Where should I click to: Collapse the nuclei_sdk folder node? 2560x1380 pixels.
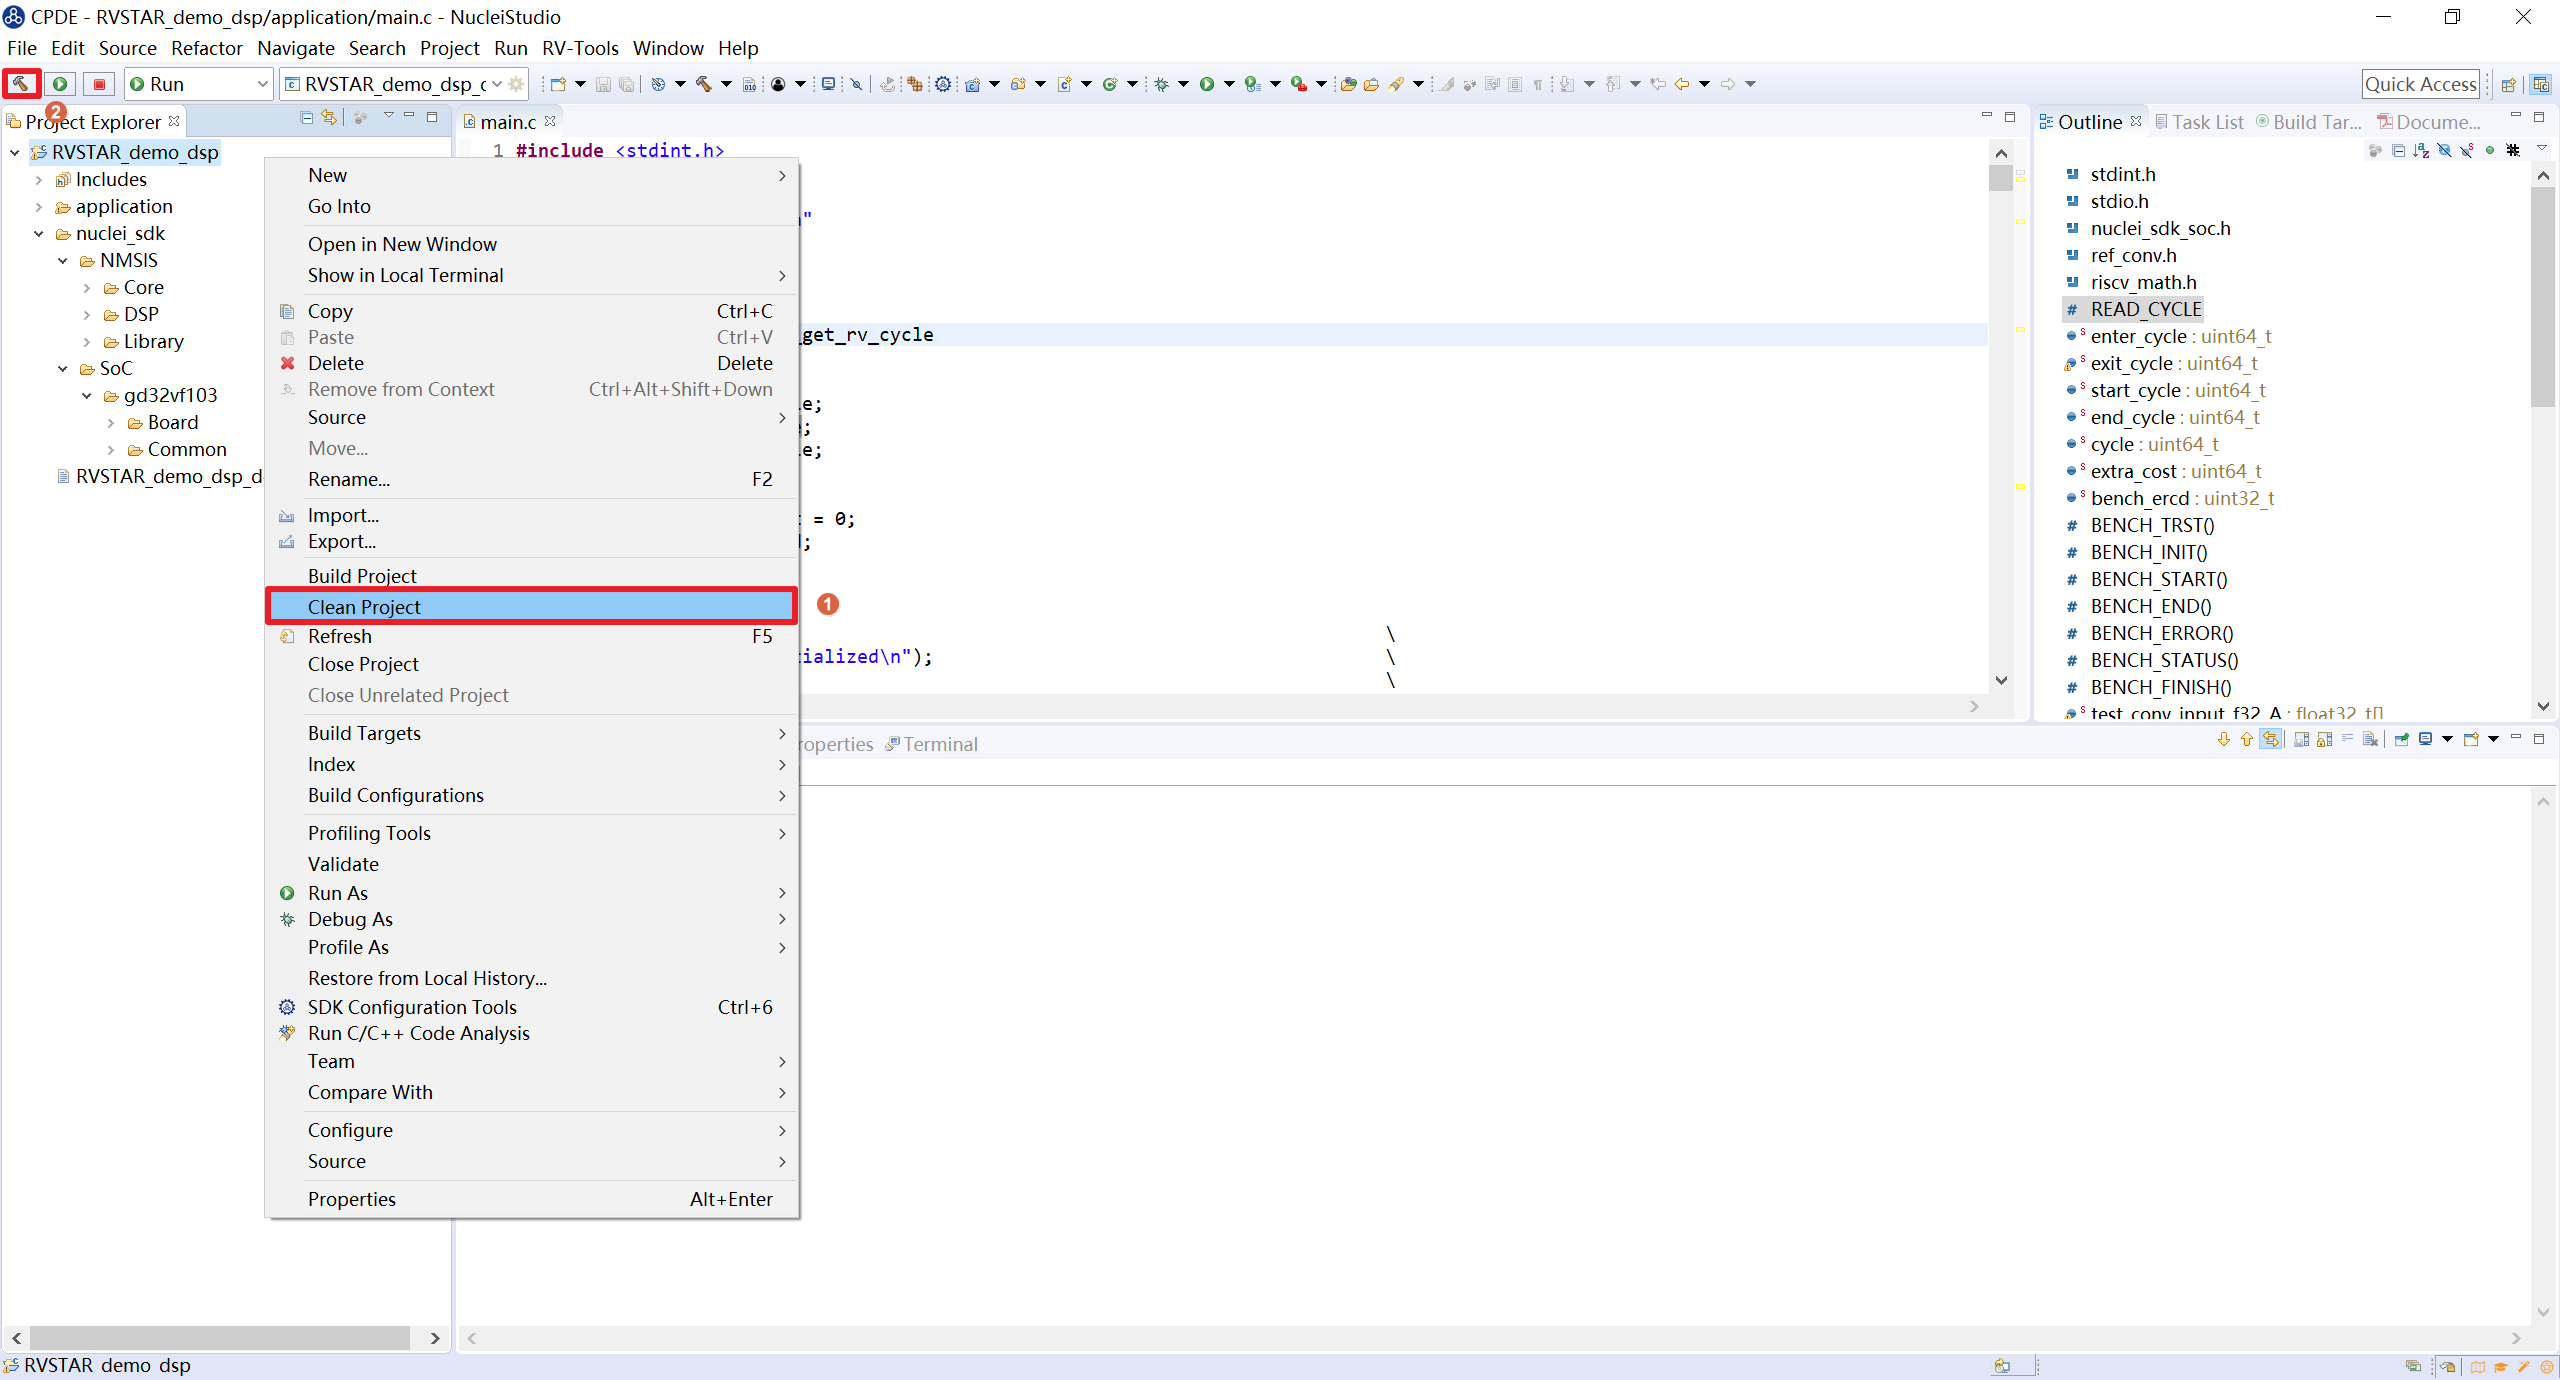pyautogui.click(x=39, y=234)
